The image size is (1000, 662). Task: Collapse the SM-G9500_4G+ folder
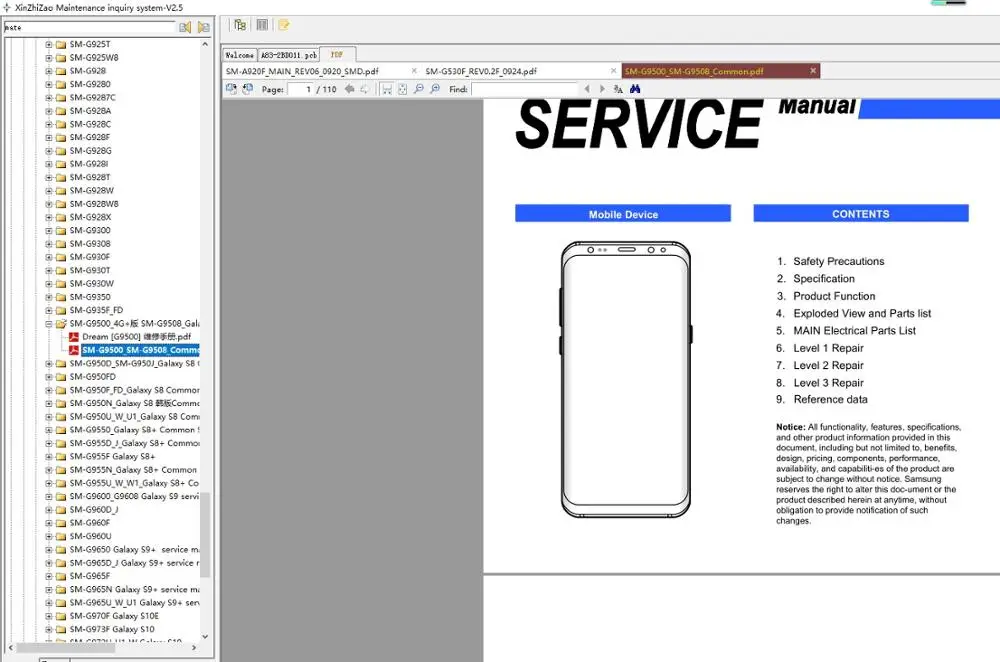coord(48,323)
